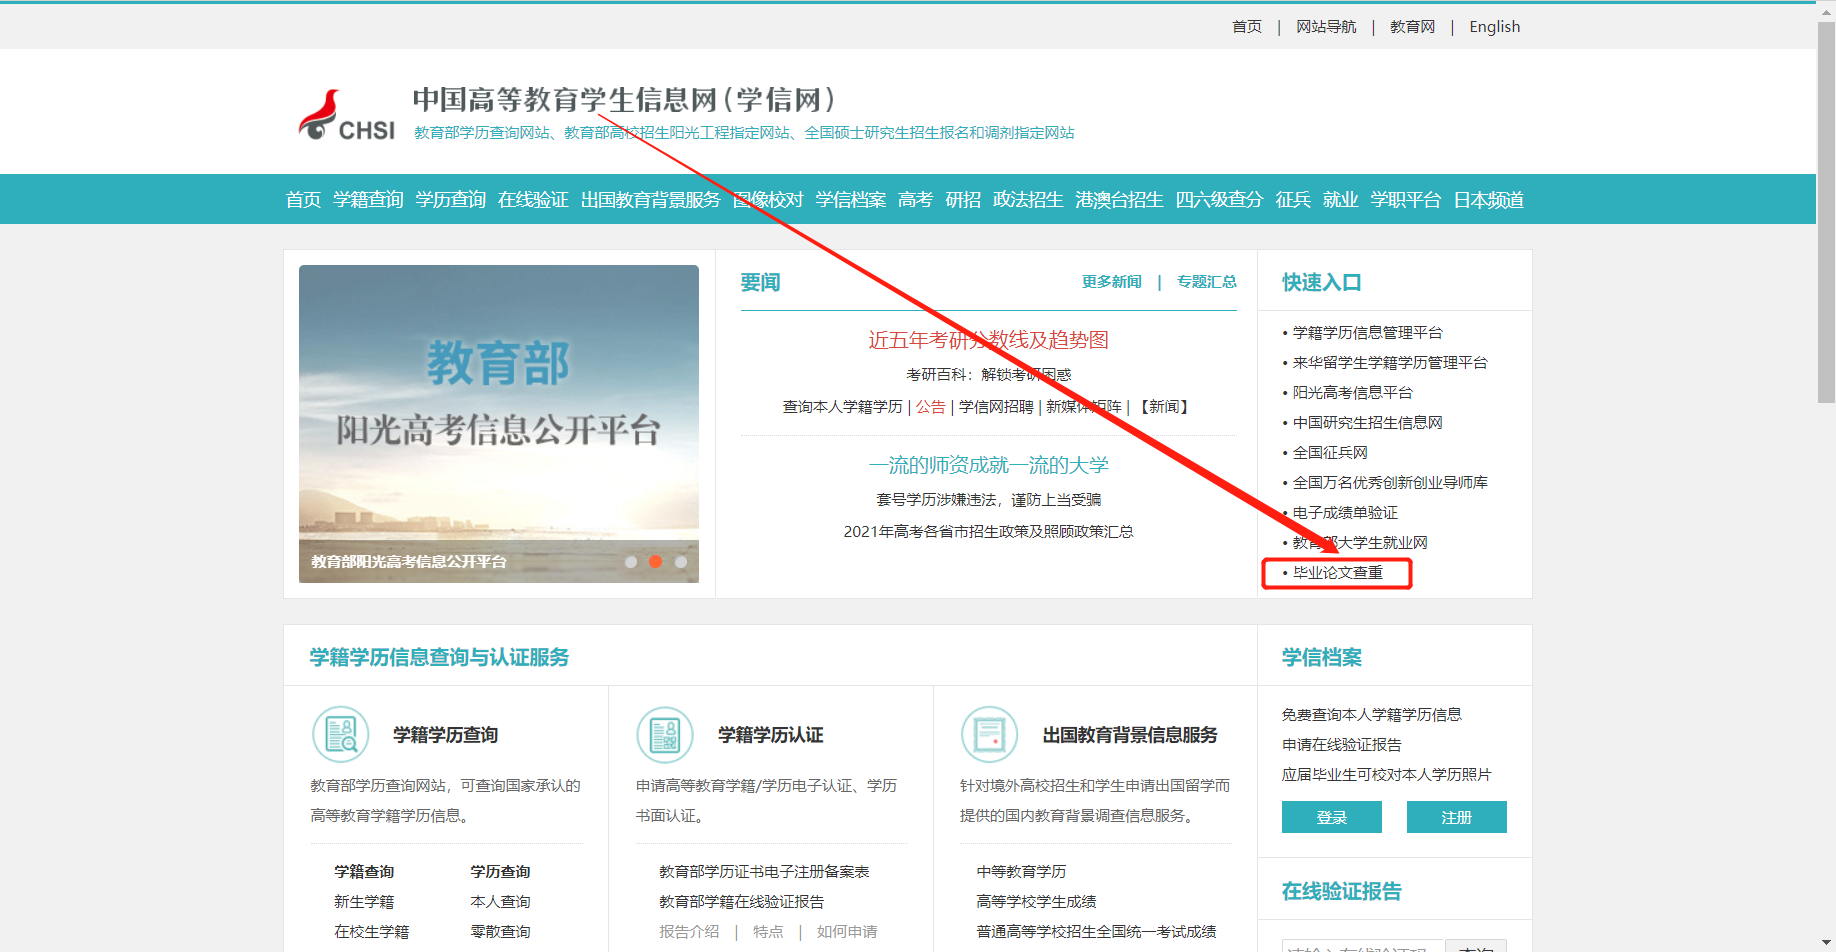Click the 出国教育背景信息服务 certificate icon
This screenshot has height=952, width=1836.
tap(989, 734)
